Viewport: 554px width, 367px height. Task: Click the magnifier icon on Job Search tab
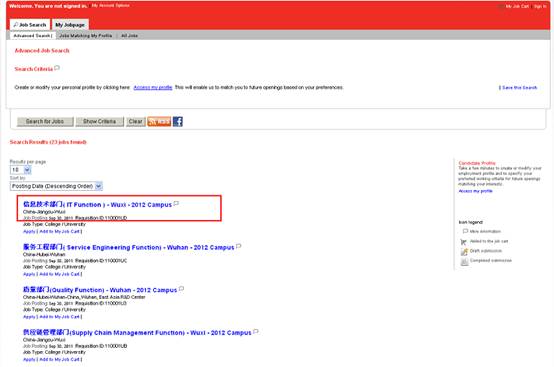click(16, 24)
